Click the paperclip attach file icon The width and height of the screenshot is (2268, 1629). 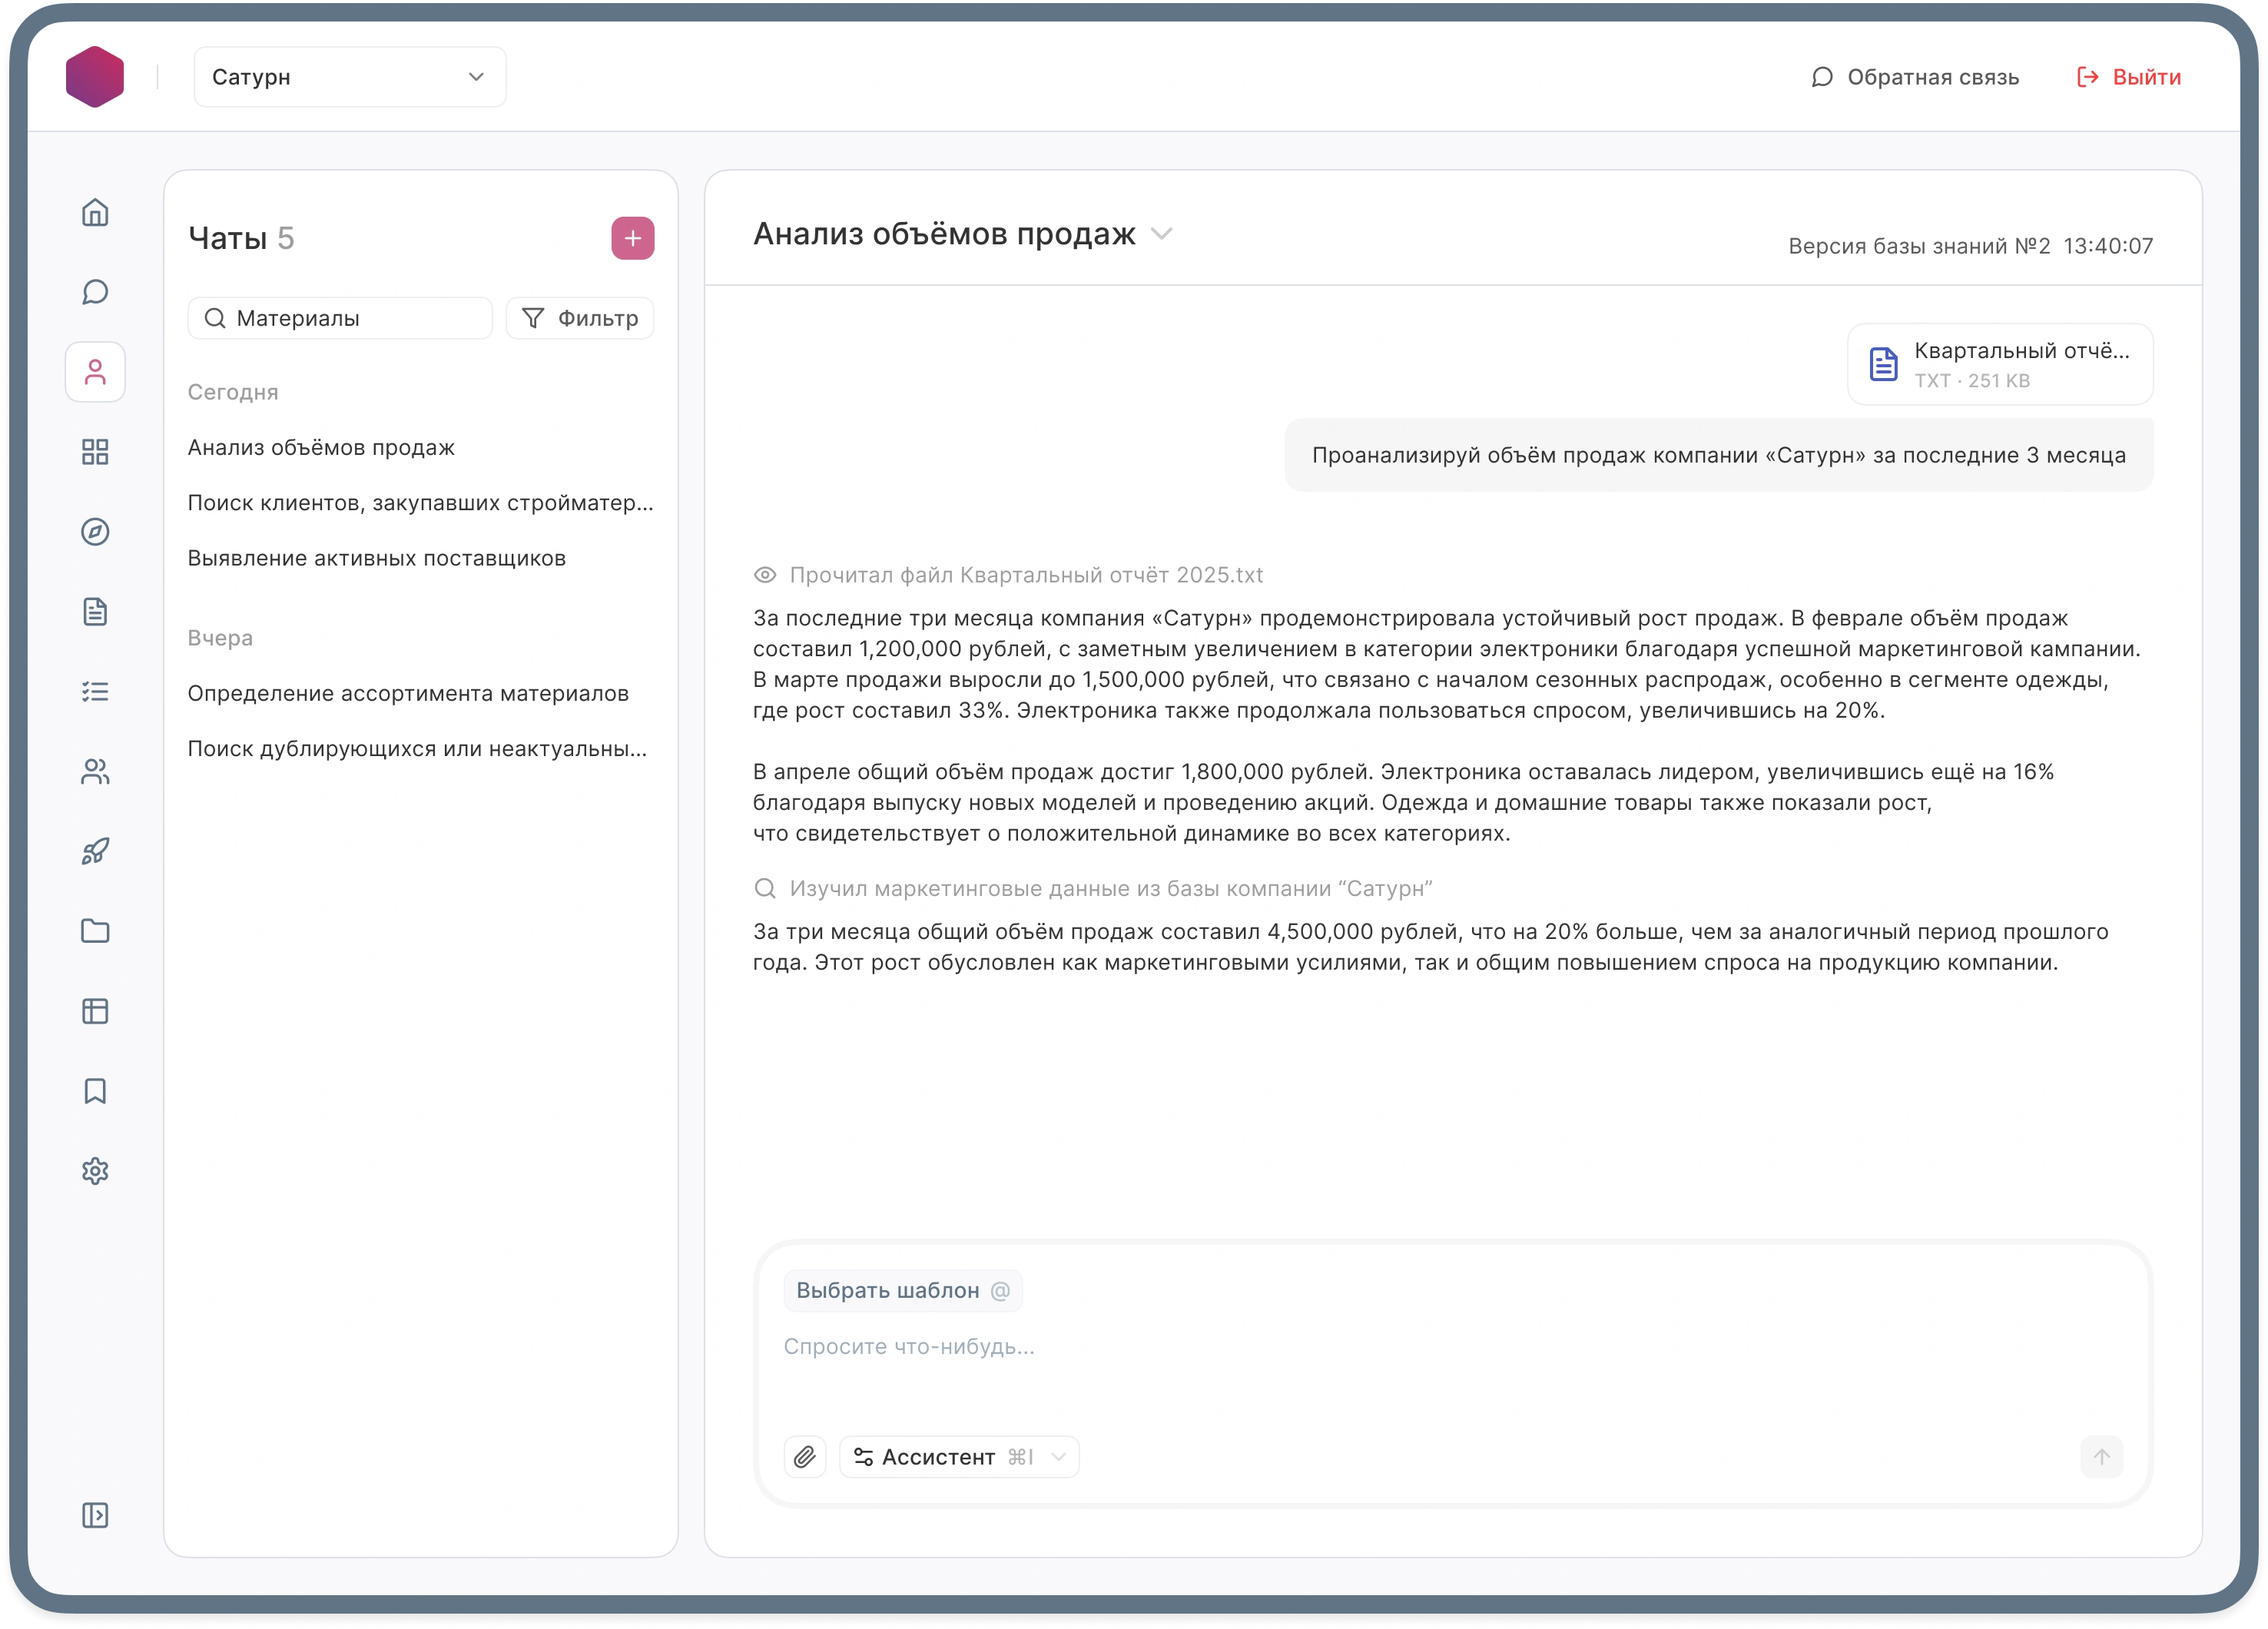(x=805, y=1458)
